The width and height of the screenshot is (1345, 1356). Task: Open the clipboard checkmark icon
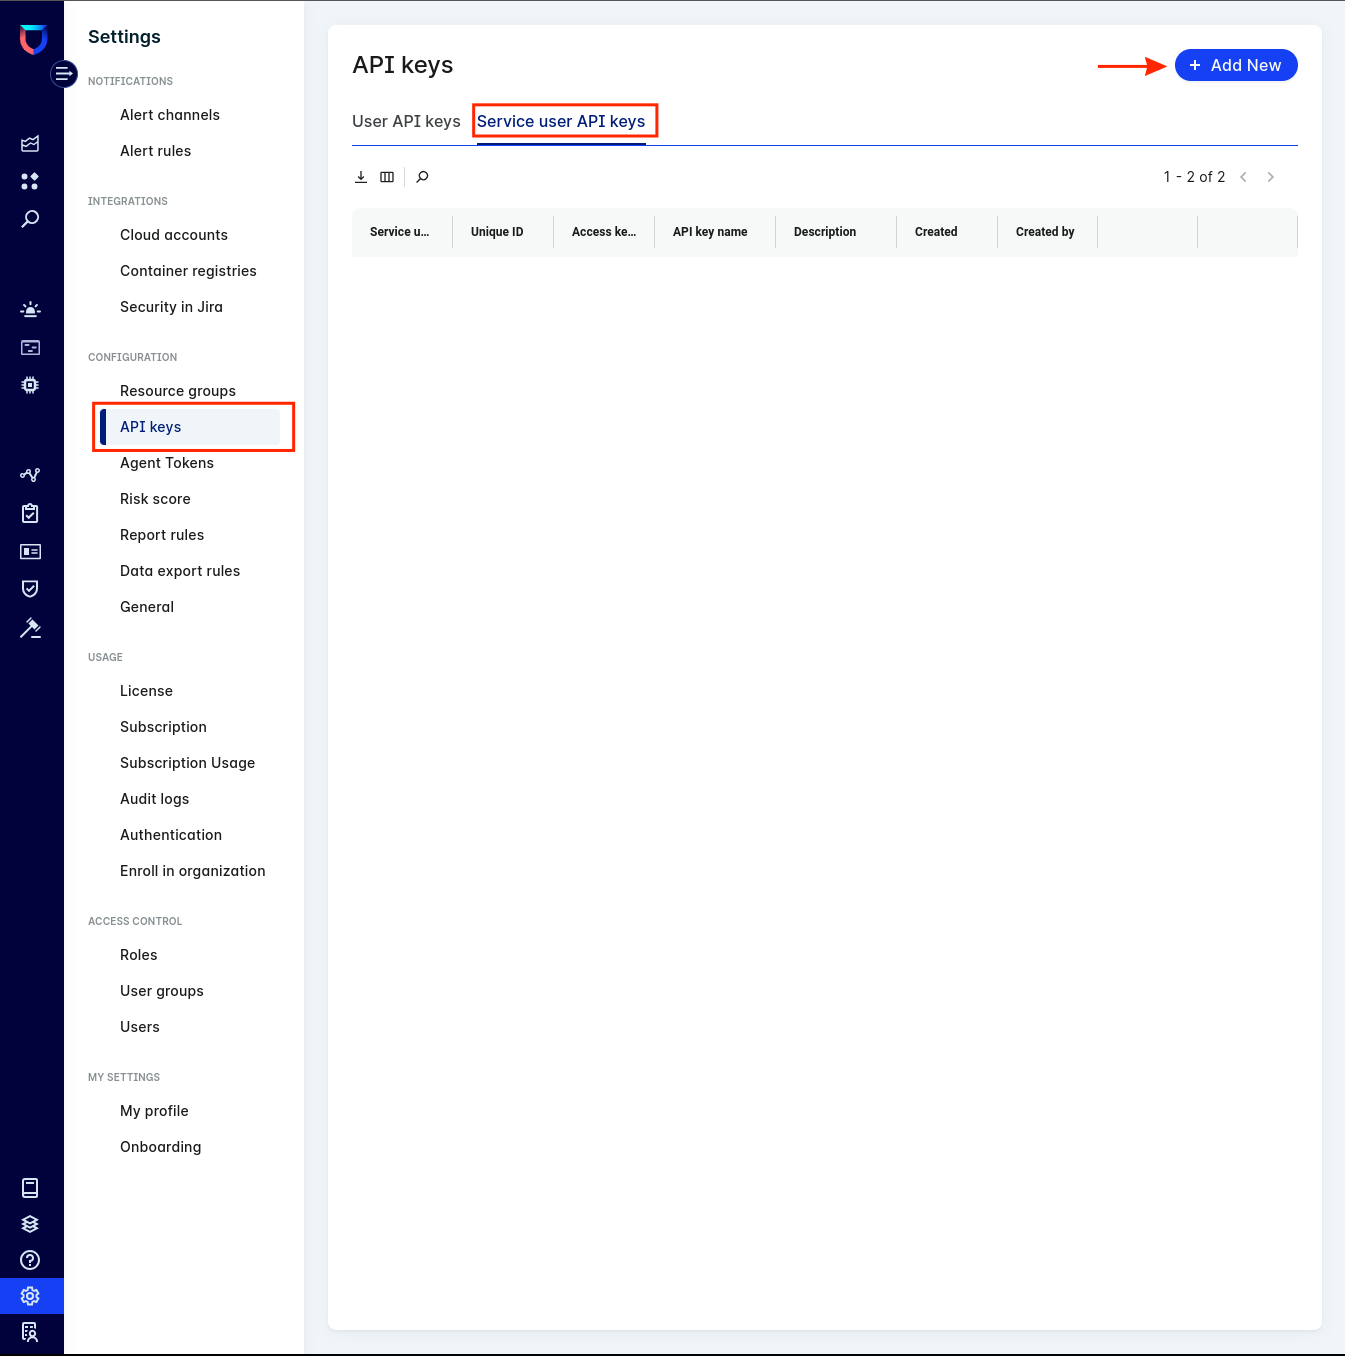click(30, 513)
